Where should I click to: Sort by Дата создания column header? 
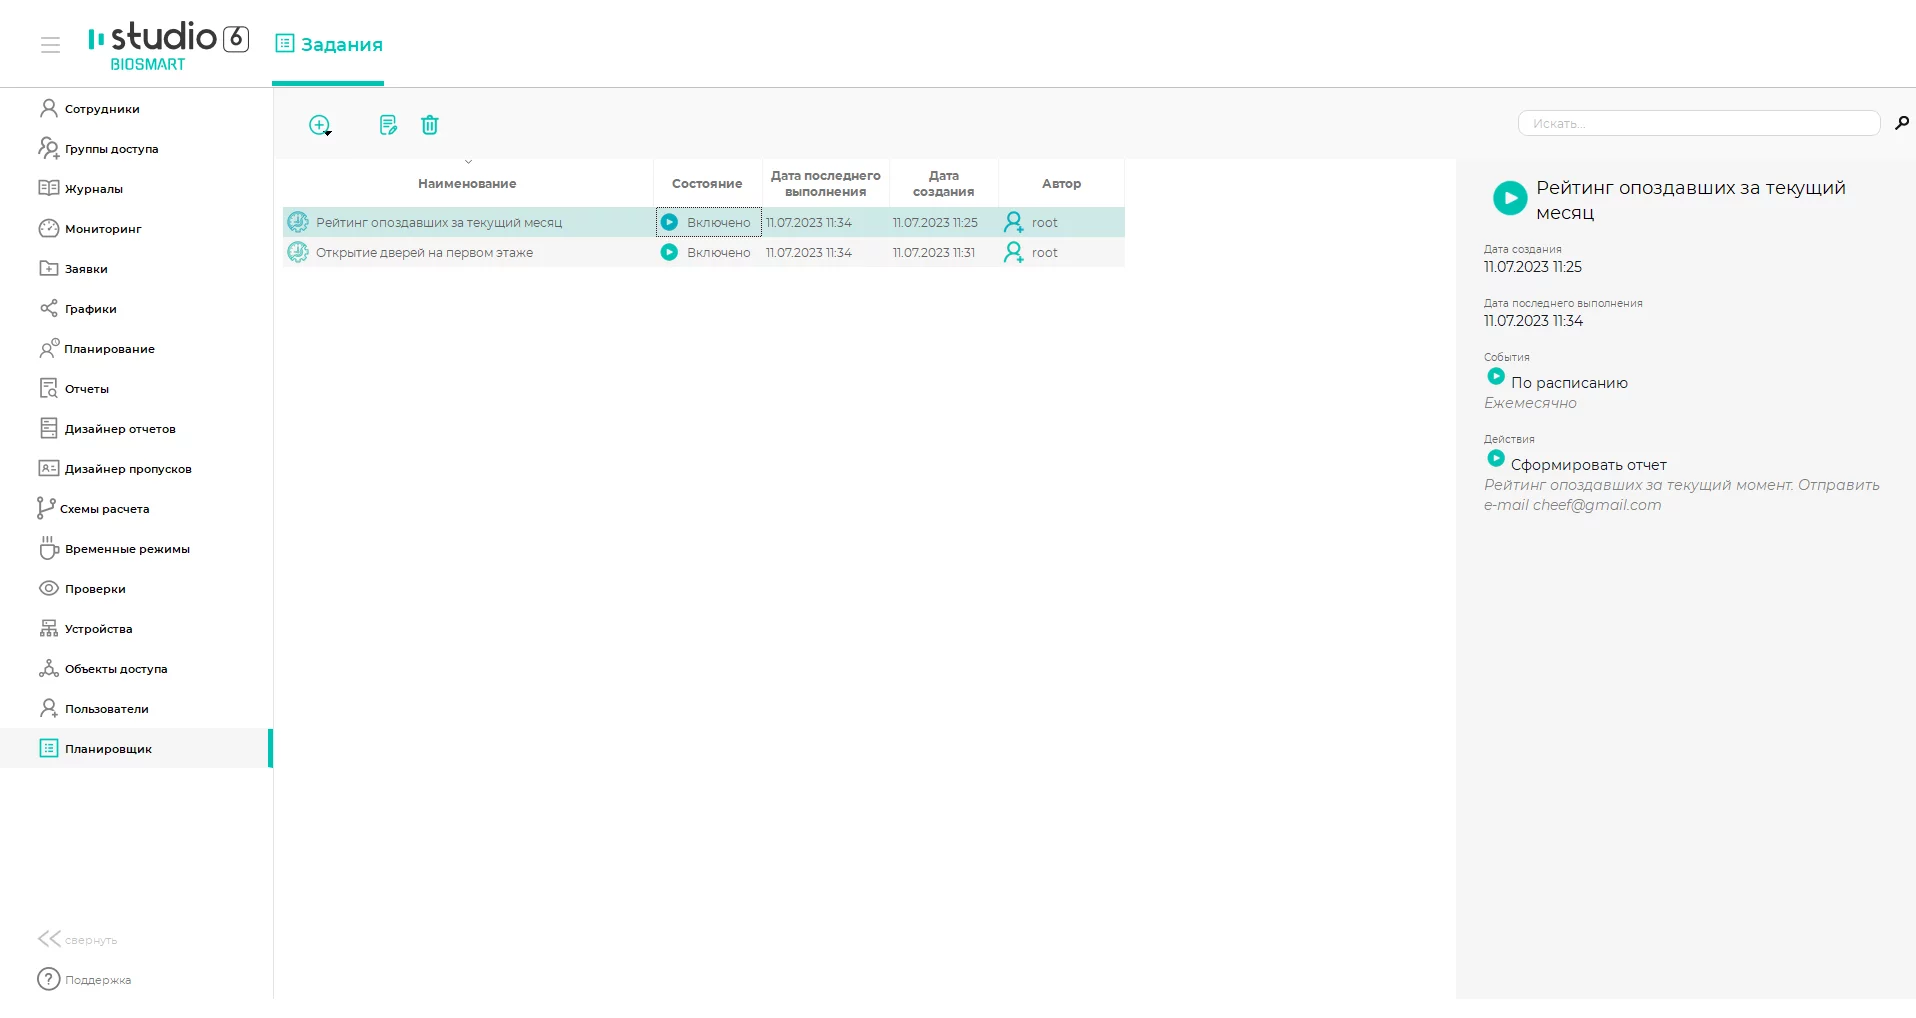coord(943,183)
